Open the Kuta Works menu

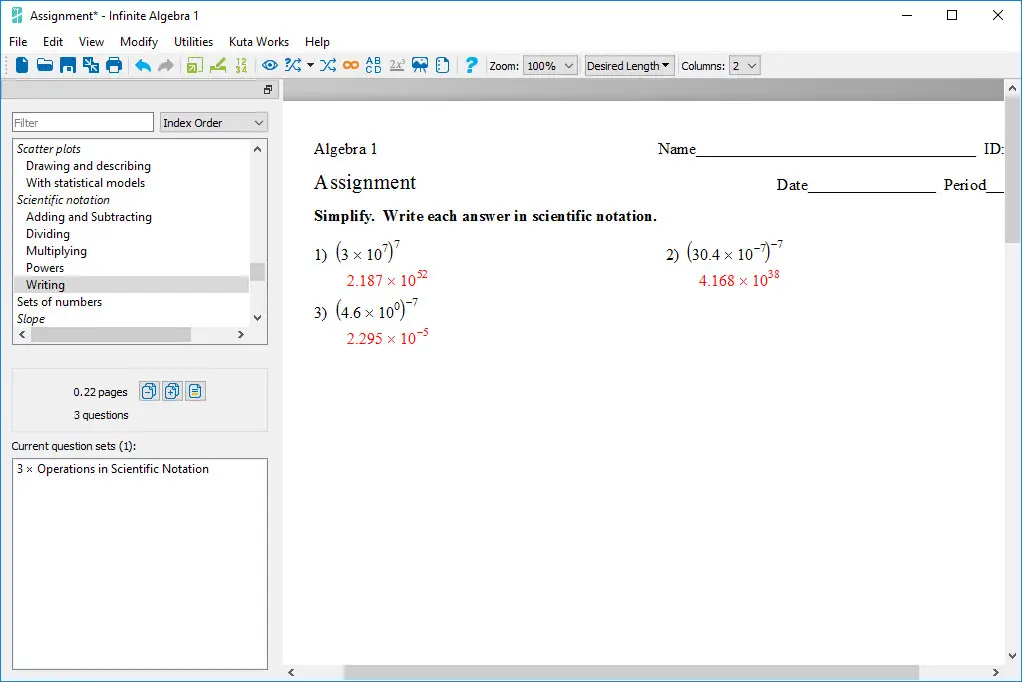259,42
